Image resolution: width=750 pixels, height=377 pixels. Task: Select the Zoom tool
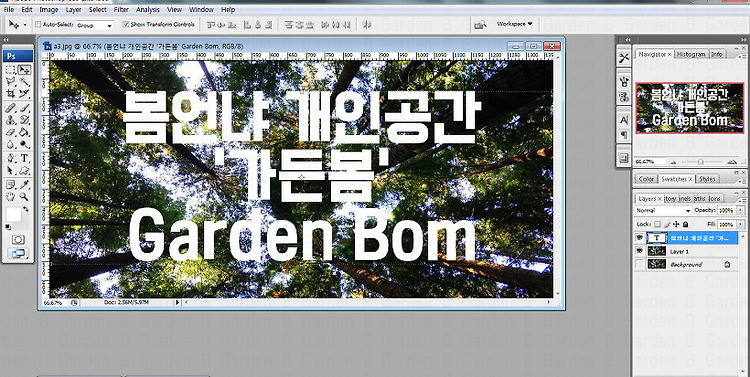pyautogui.click(x=24, y=196)
